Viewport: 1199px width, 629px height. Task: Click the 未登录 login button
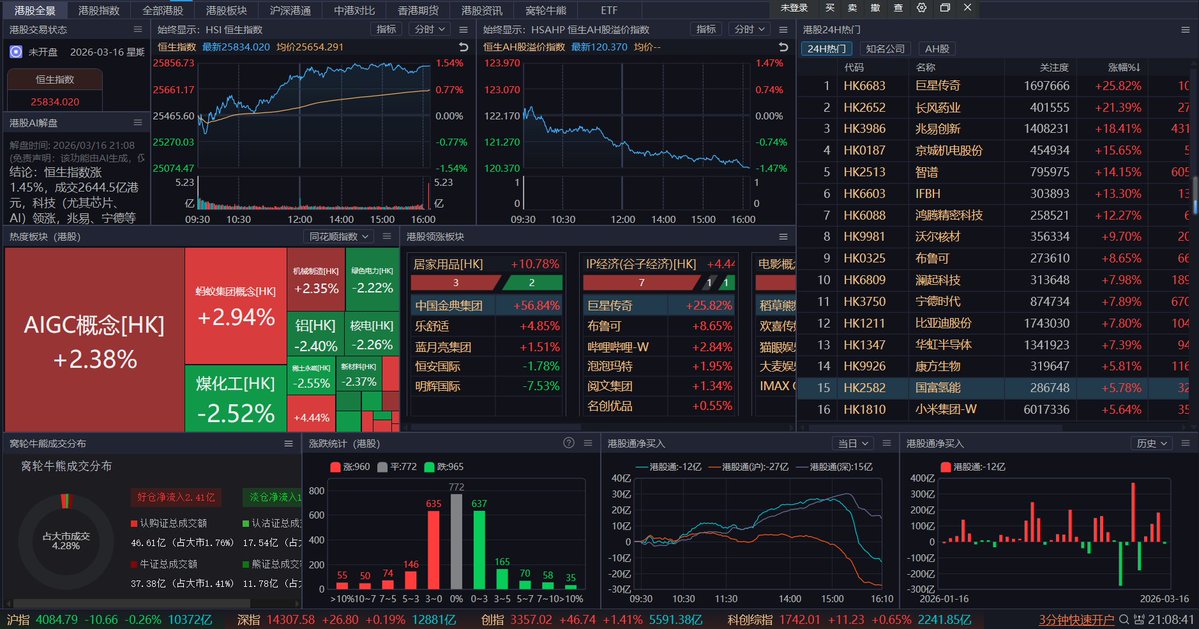794,8
